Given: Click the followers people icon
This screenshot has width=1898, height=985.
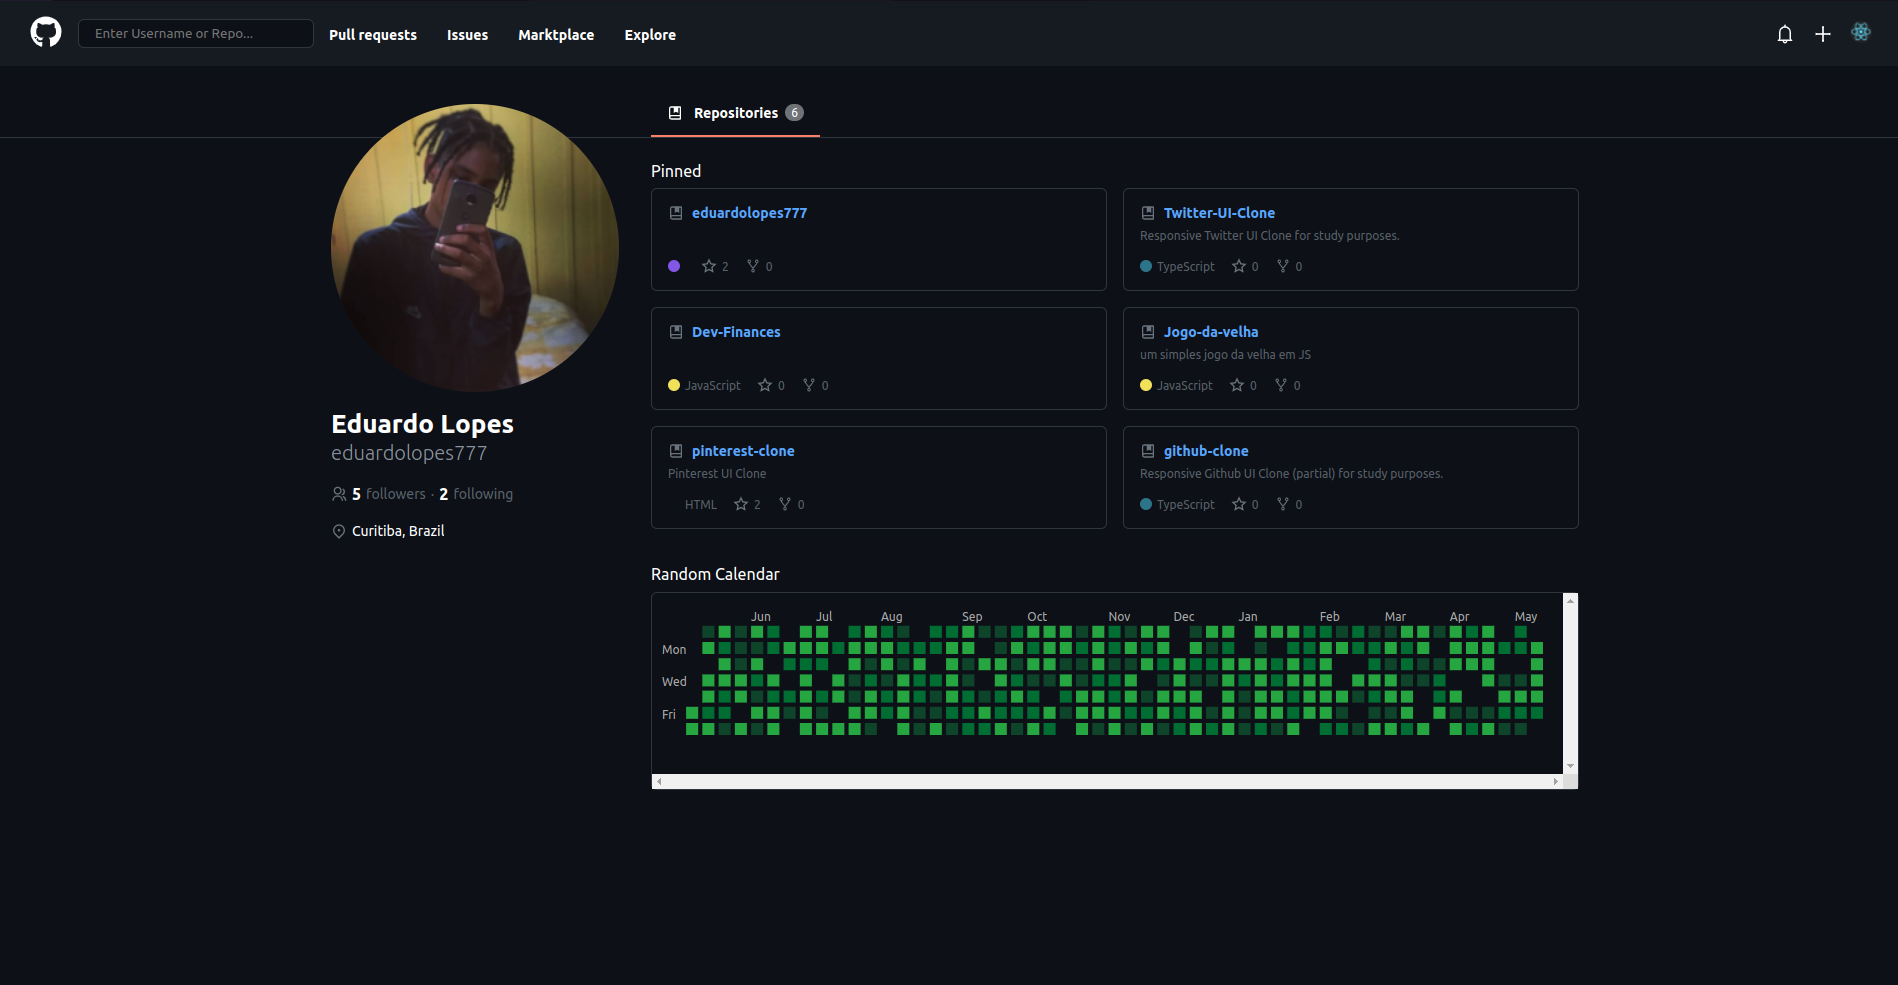Looking at the screenshot, I should tap(339, 494).
